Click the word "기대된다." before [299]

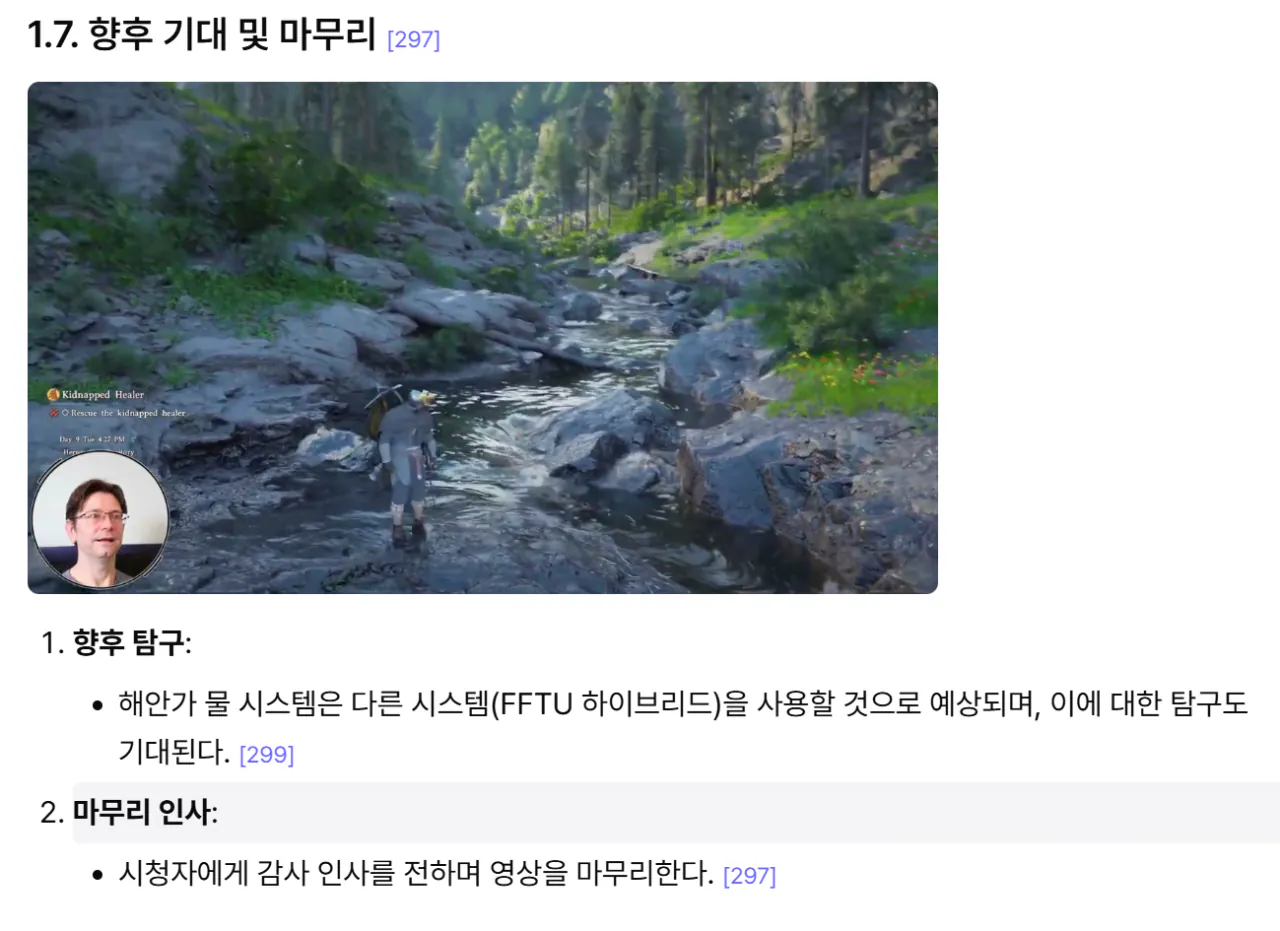(x=174, y=753)
